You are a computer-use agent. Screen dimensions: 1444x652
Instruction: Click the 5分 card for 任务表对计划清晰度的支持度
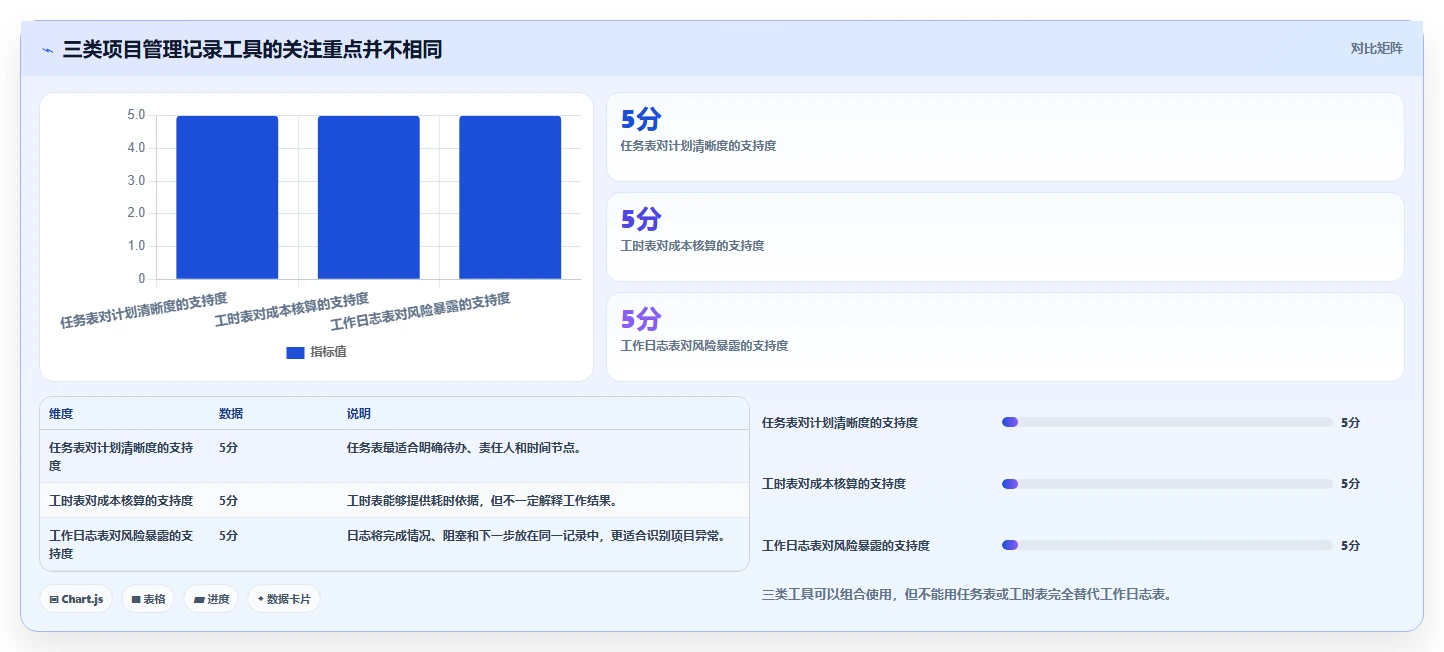[x=1005, y=137]
